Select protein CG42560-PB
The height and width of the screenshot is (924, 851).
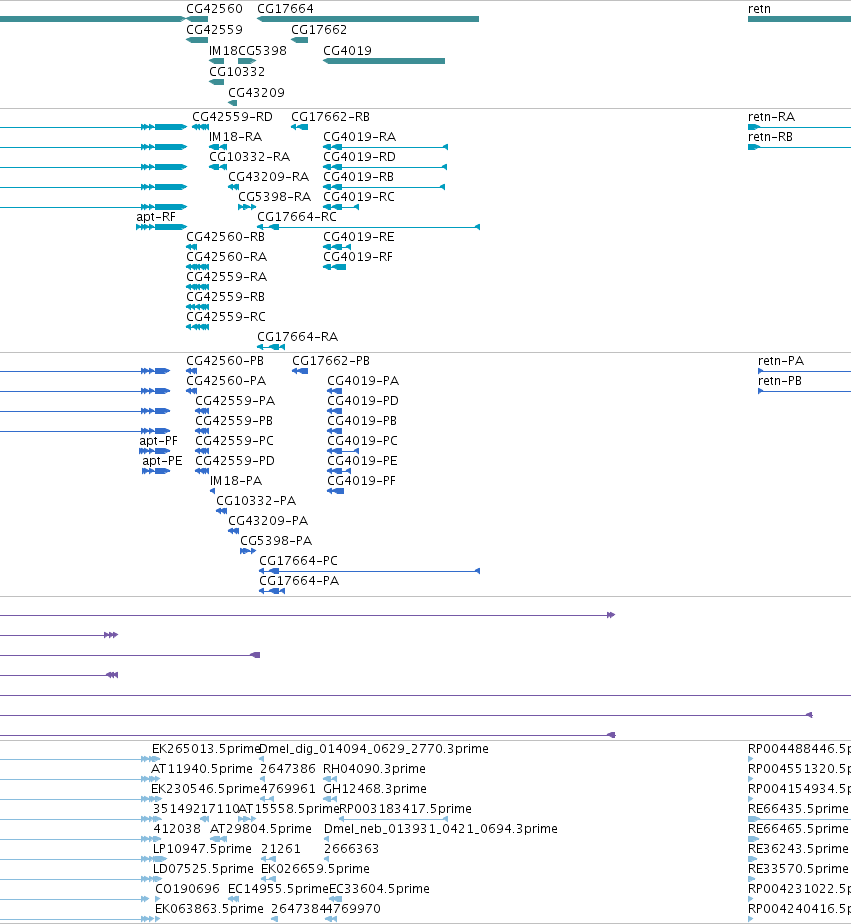[x=225, y=361]
